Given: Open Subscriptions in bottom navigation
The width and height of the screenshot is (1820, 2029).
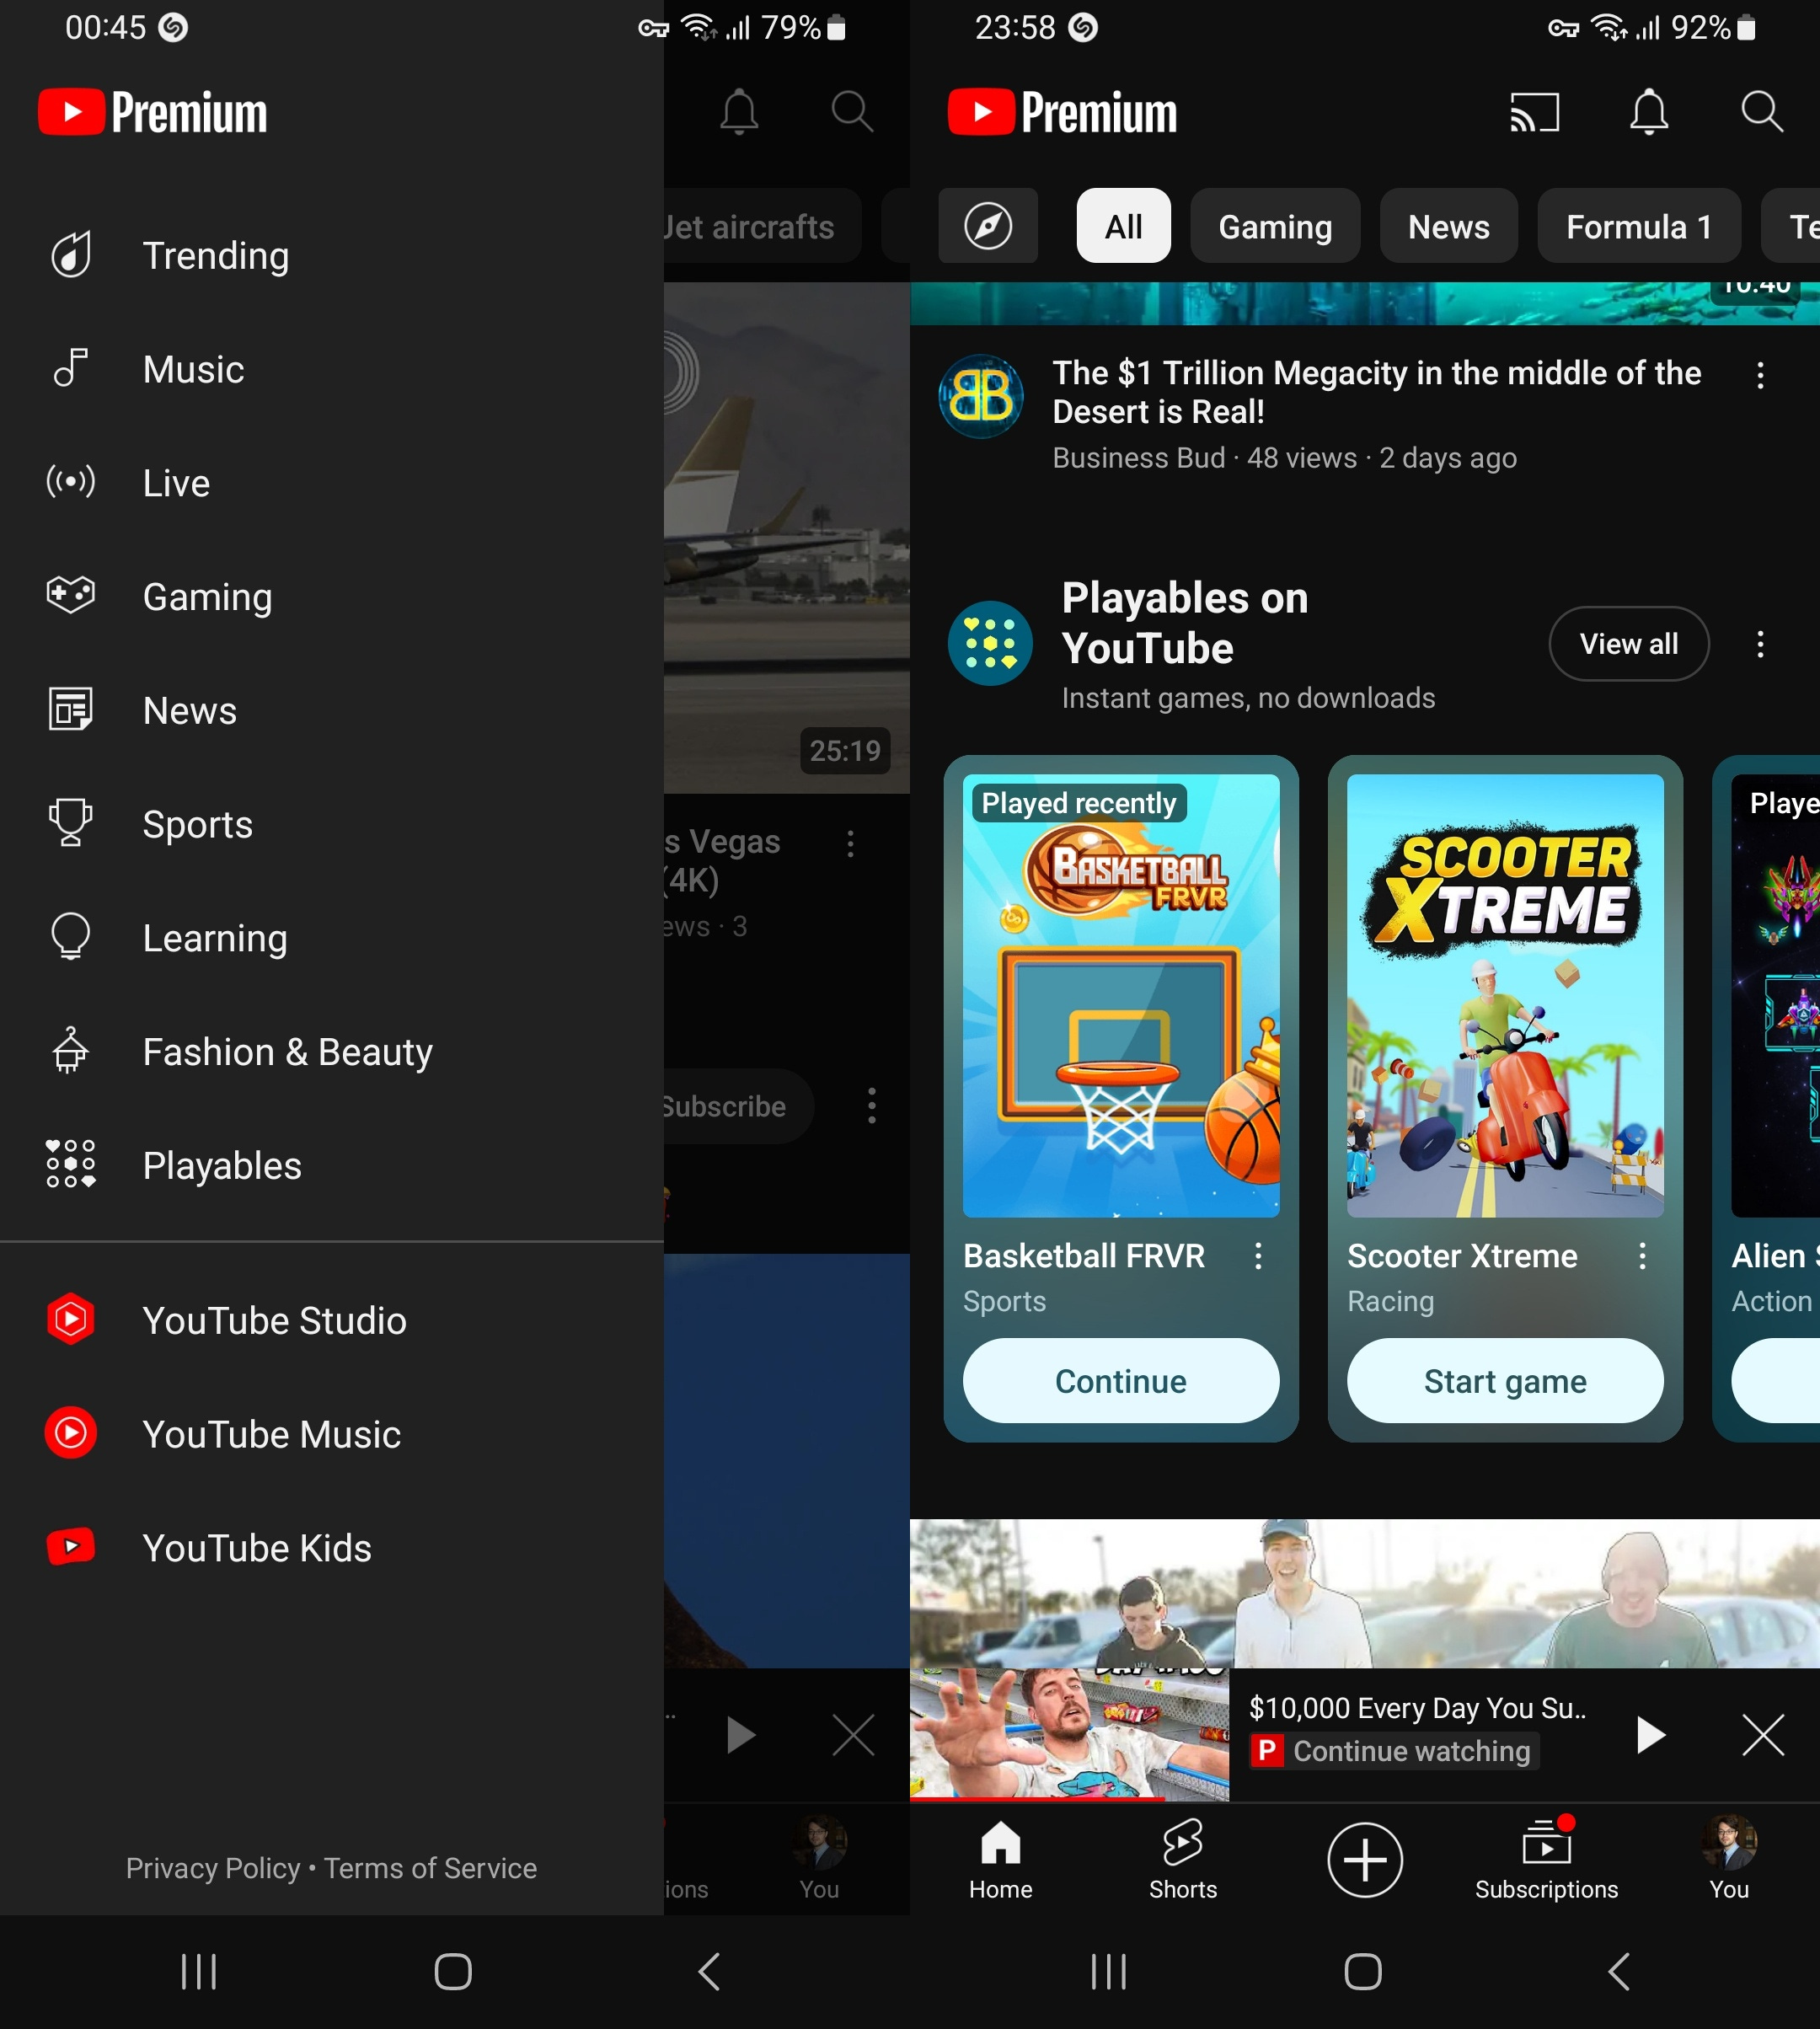Looking at the screenshot, I should (1546, 1860).
